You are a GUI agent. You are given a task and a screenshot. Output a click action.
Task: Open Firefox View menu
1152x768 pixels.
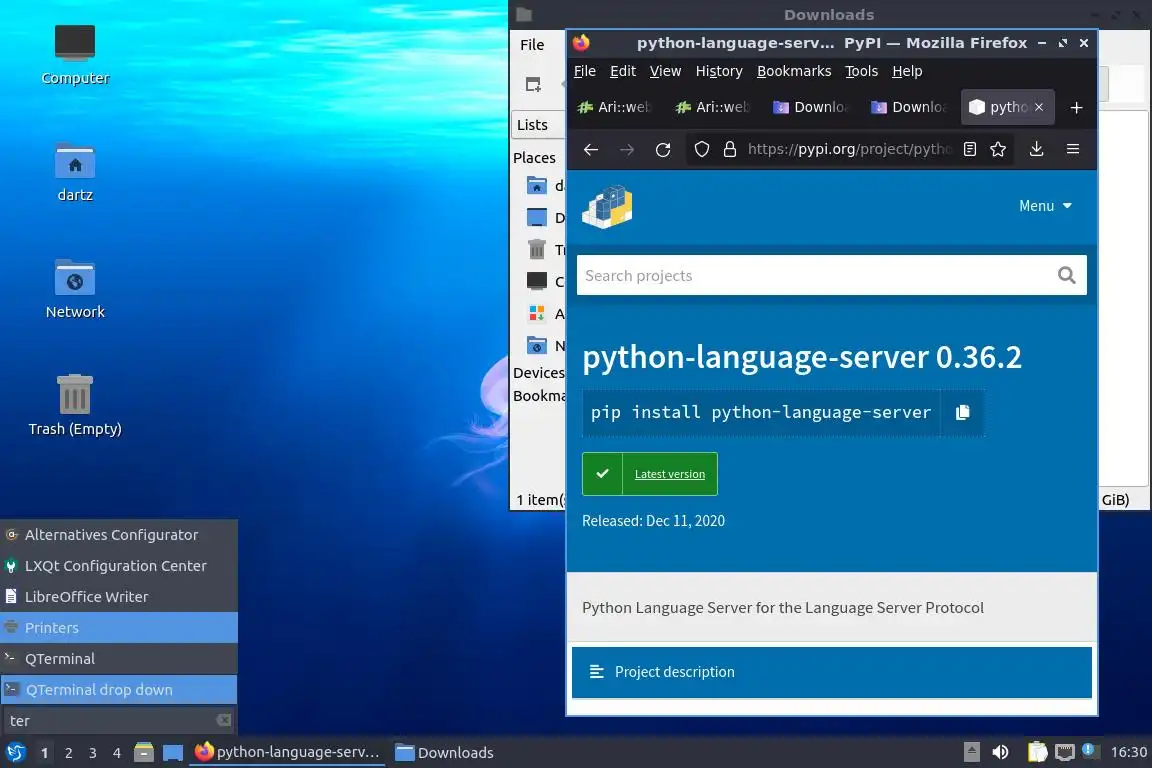pos(665,71)
